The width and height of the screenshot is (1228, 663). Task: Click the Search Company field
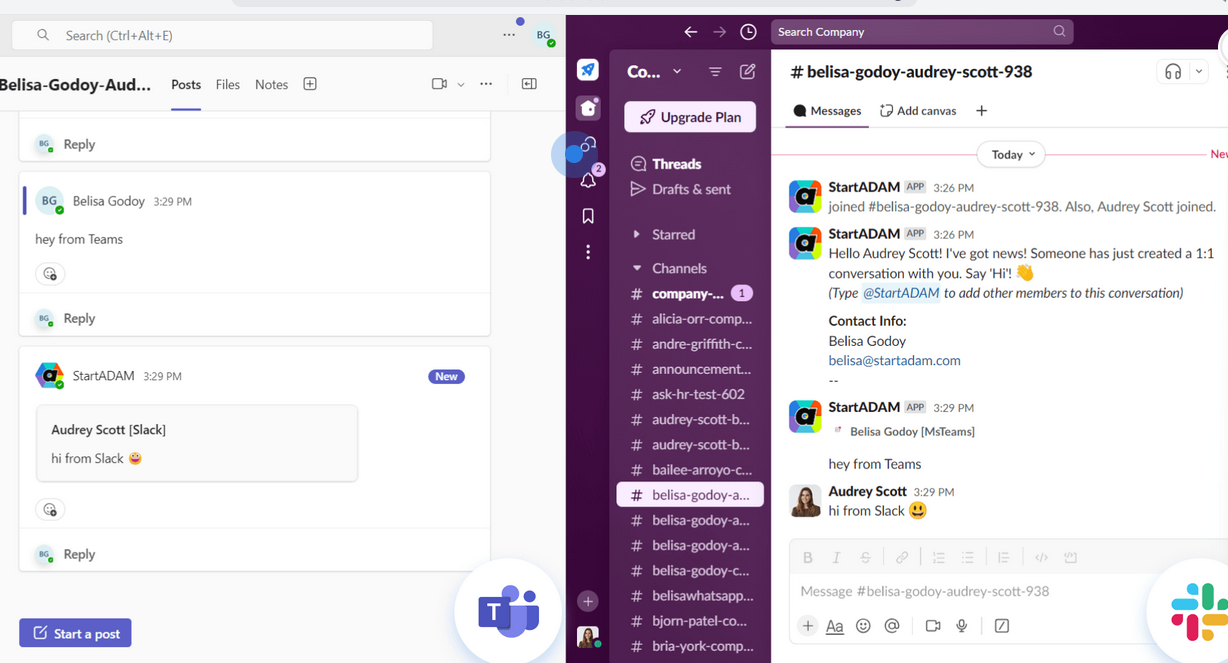[x=910, y=32]
